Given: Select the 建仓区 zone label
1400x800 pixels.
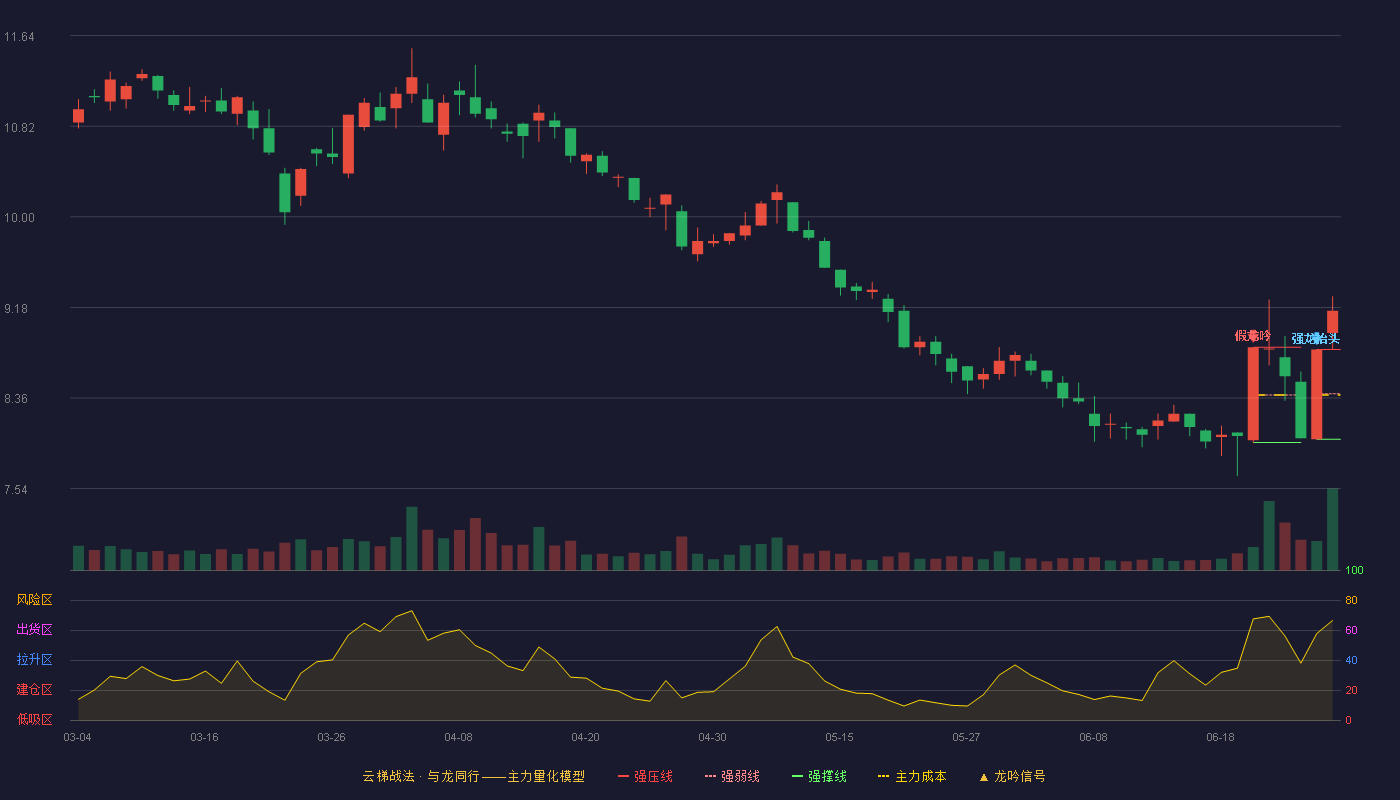Looking at the screenshot, I should (x=35, y=690).
